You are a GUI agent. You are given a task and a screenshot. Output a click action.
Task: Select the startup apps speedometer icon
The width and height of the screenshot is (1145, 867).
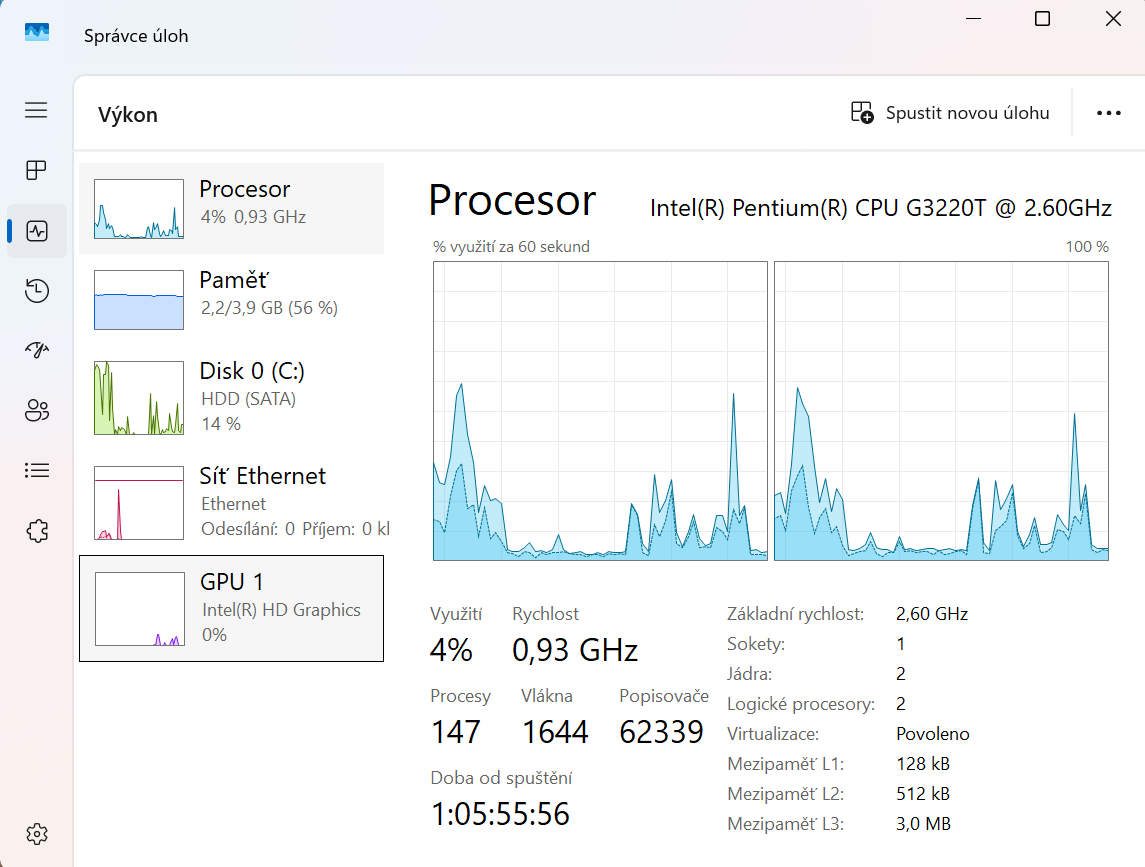tap(36, 350)
